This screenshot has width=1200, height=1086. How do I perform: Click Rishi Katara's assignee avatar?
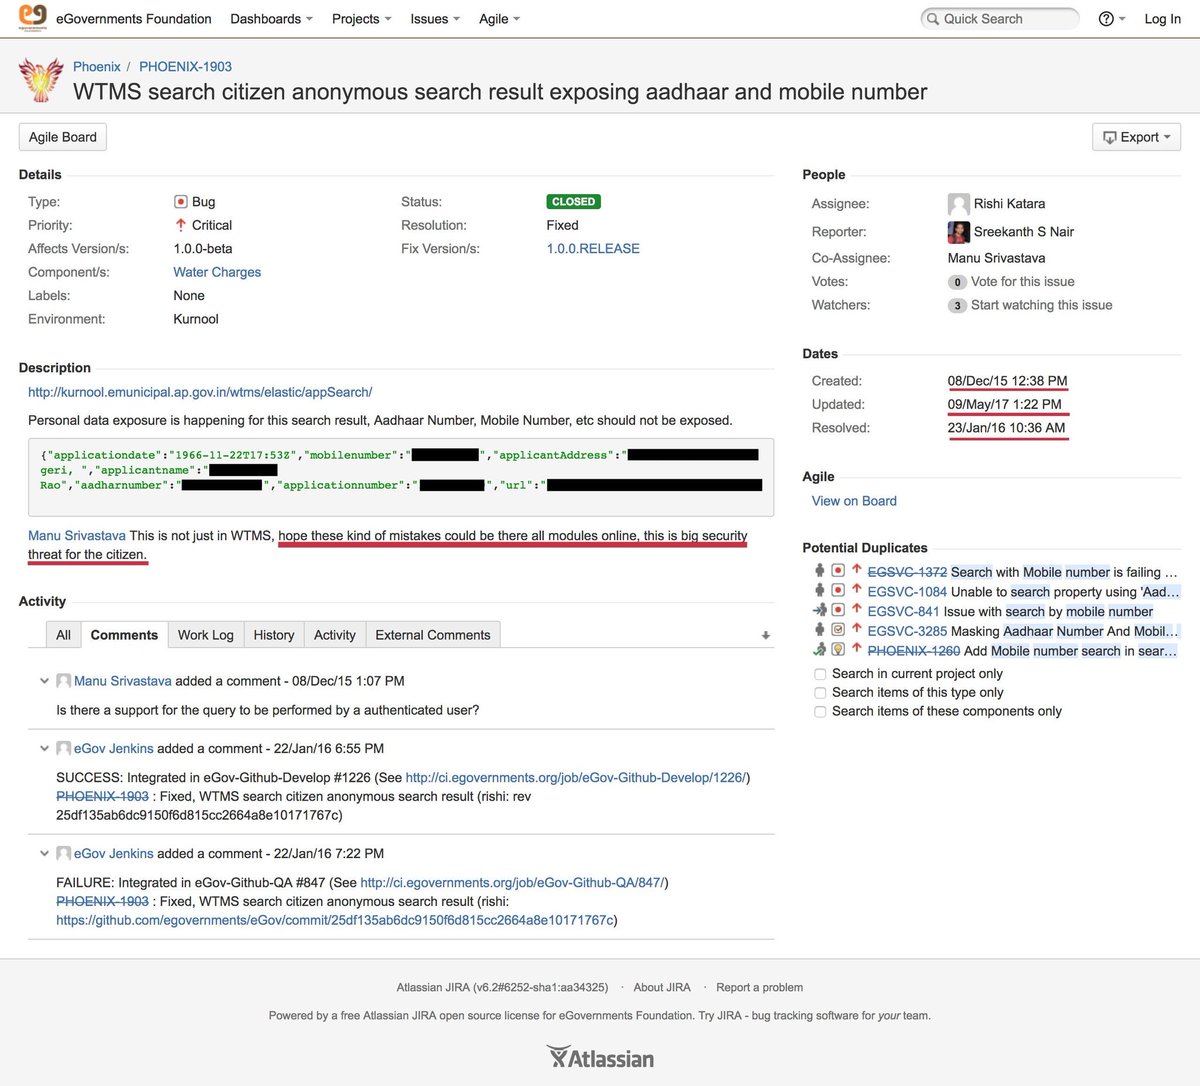(958, 204)
